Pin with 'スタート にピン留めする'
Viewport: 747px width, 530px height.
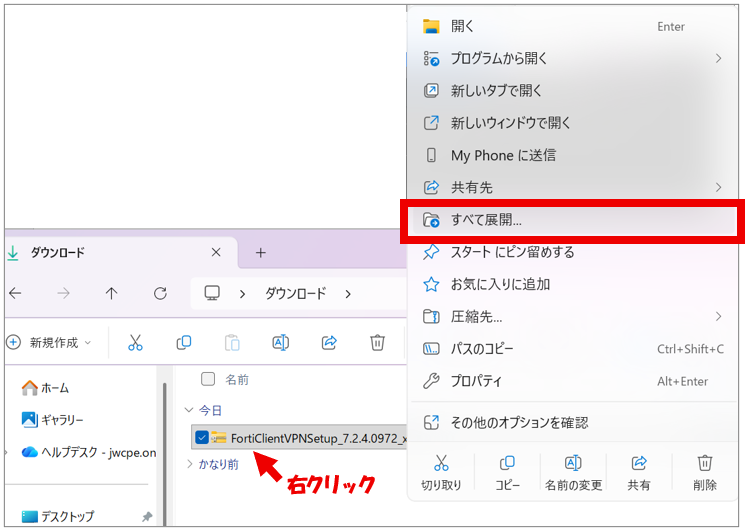tap(573, 252)
